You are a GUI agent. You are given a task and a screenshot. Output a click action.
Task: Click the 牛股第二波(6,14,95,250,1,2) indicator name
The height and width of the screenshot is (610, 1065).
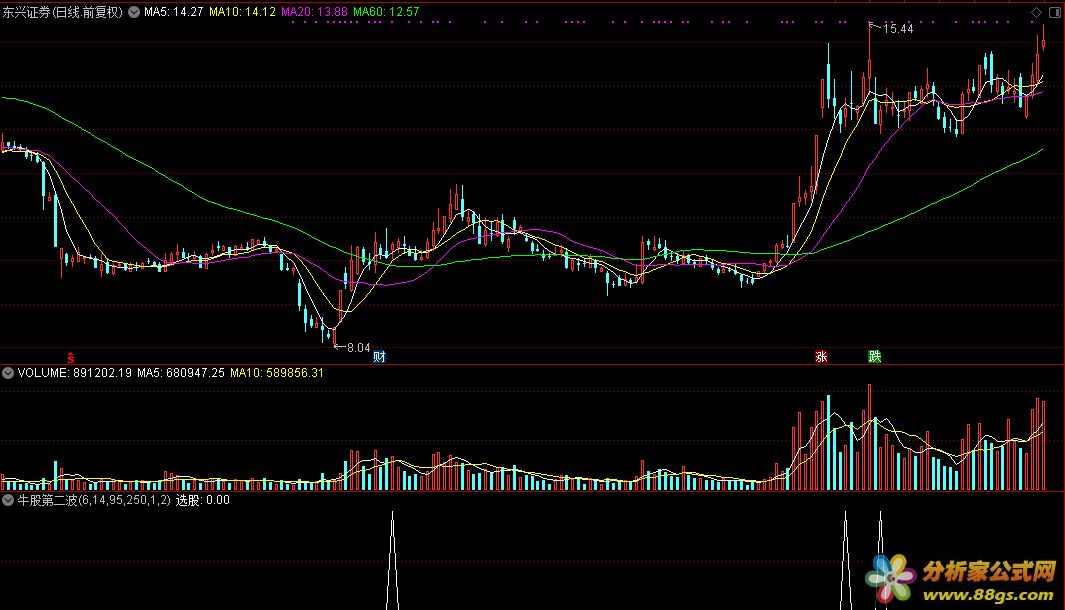point(94,500)
